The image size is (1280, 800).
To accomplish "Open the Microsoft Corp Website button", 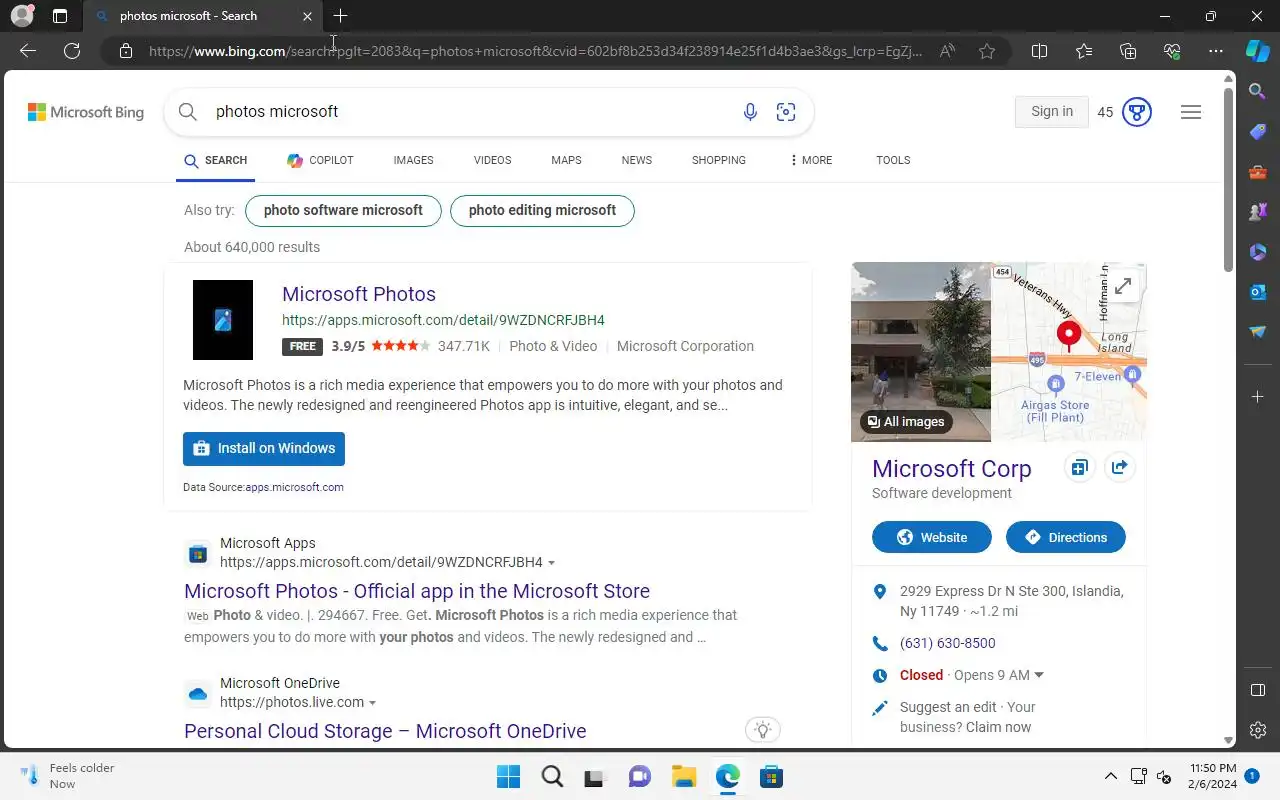I will [932, 537].
